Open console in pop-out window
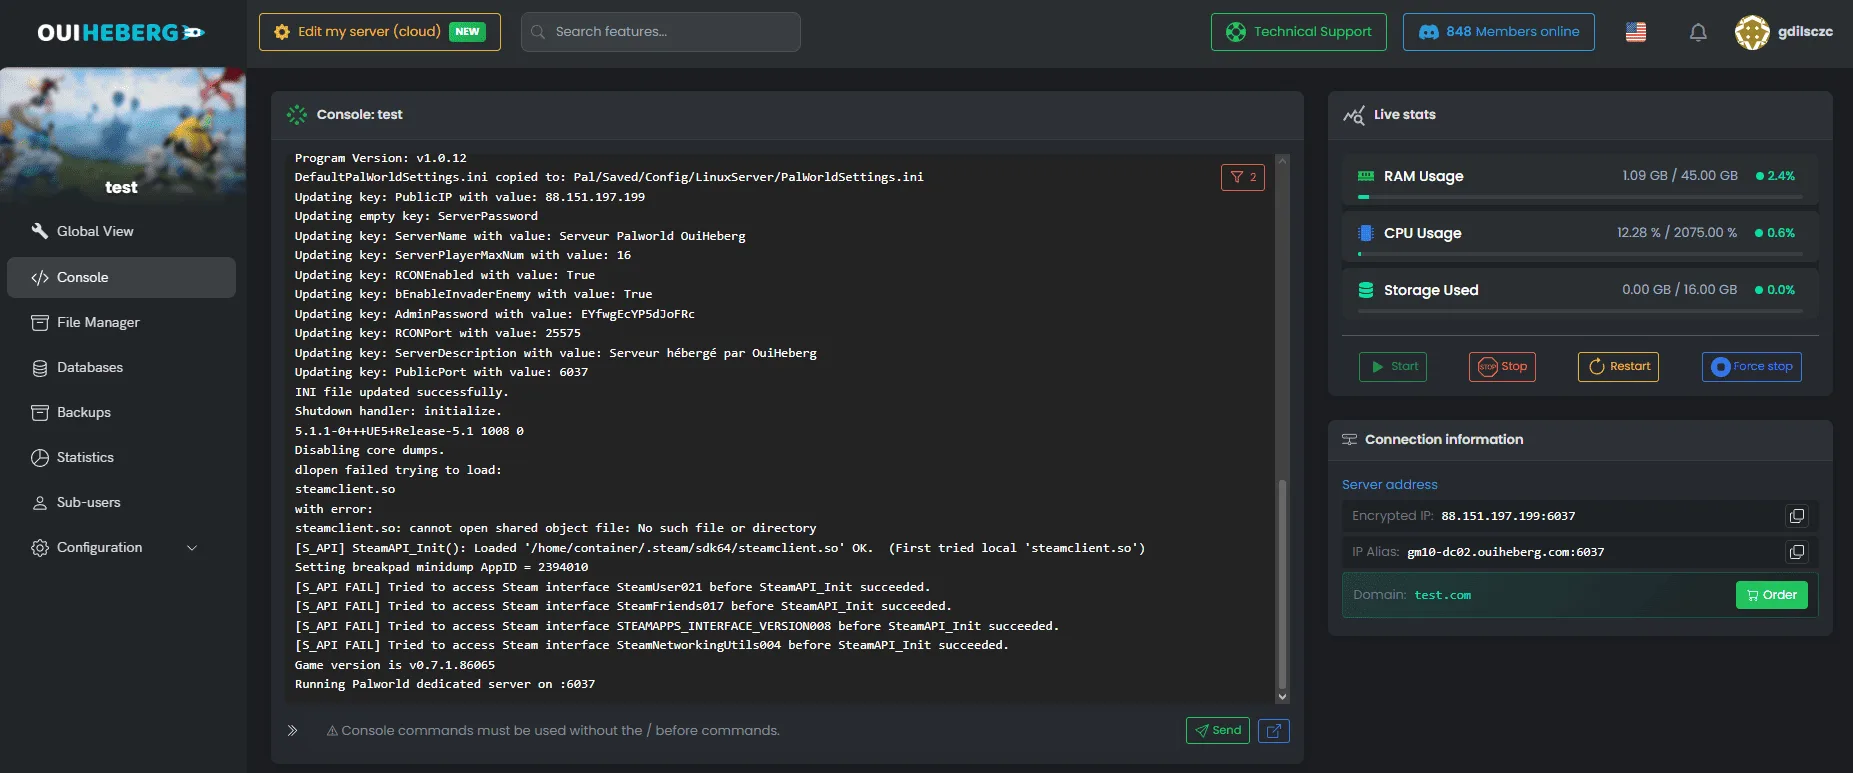The height and width of the screenshot is (773, 1853). pos(1273,731)
